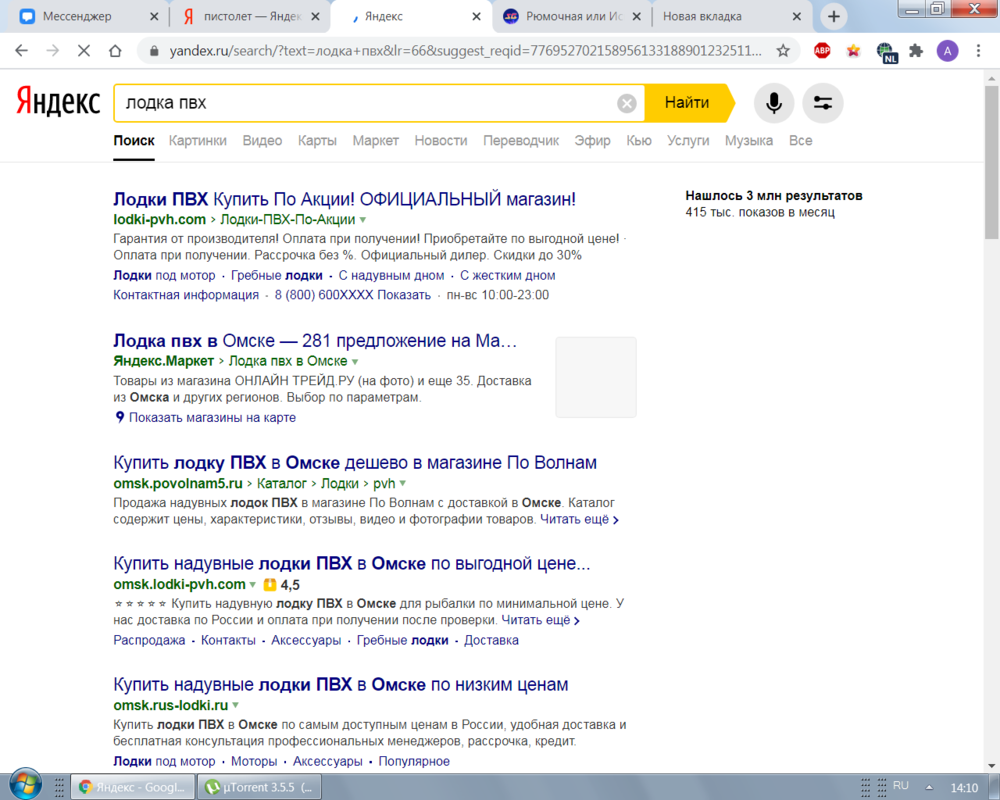Go back with the browser back arrow
This screenshot has height=800, width=1000.
pos(22,51)
